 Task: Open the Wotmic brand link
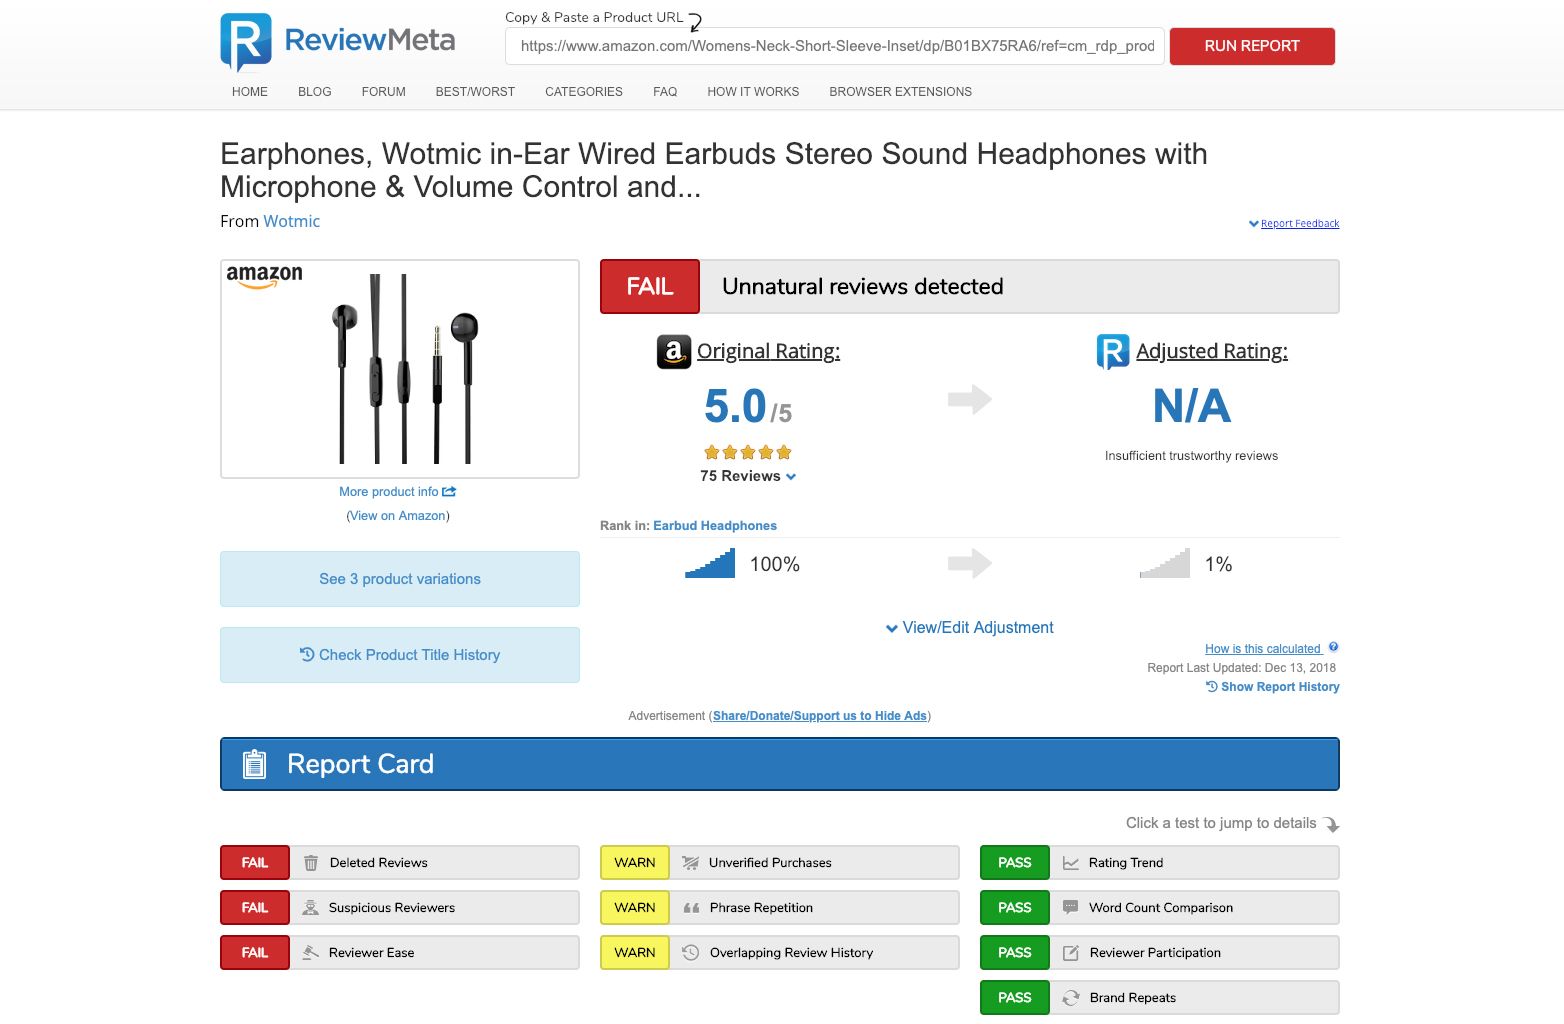point(291,221)
